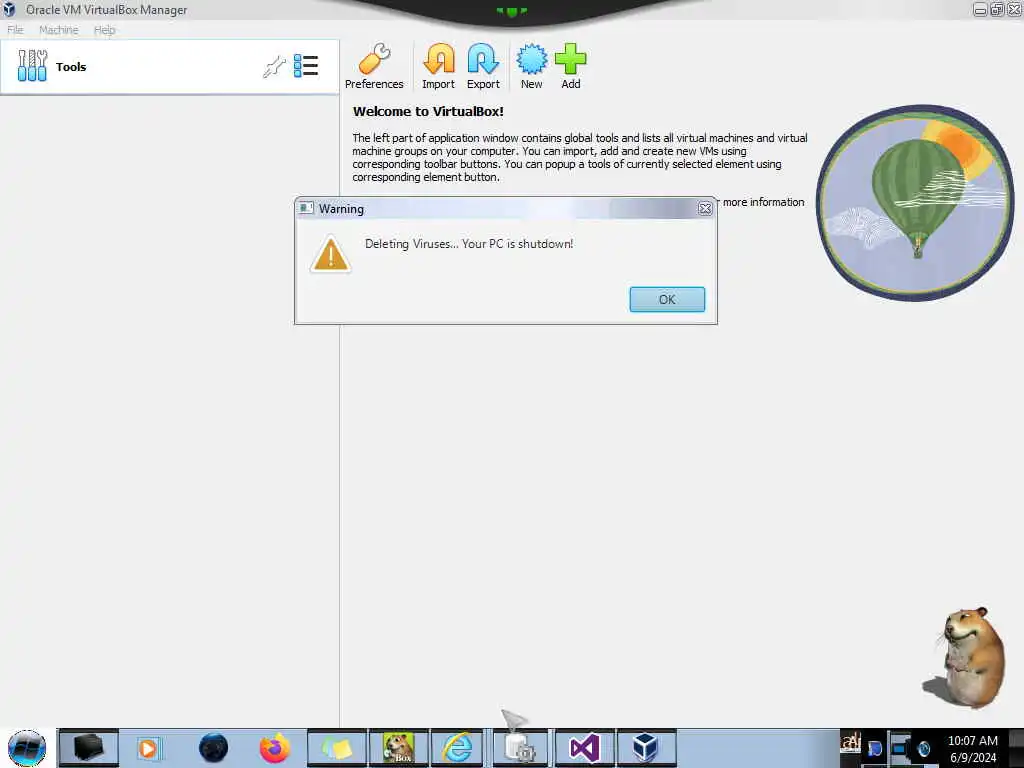The height and width of the screenshot is (768, 1024).
Task: Click the warning triangle icon in dialog
Action: (x=330, y=254)
